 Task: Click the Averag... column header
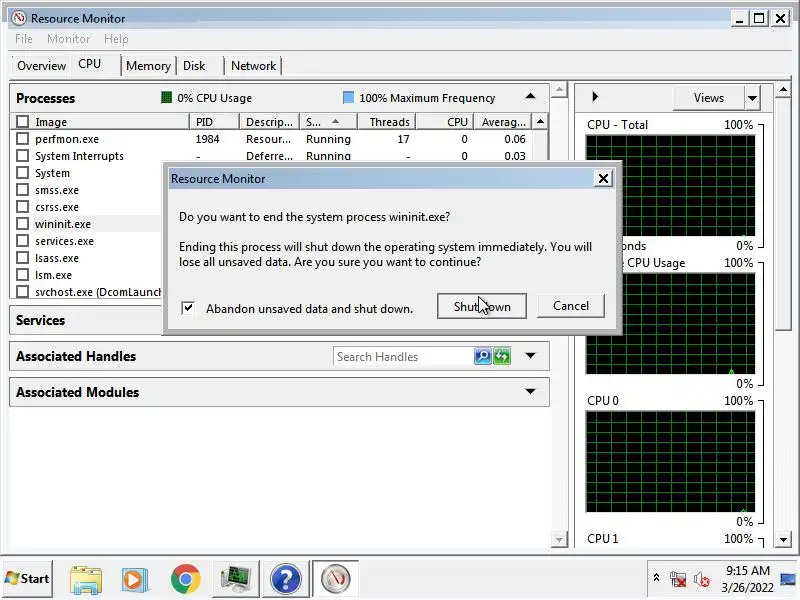point(503,122)
